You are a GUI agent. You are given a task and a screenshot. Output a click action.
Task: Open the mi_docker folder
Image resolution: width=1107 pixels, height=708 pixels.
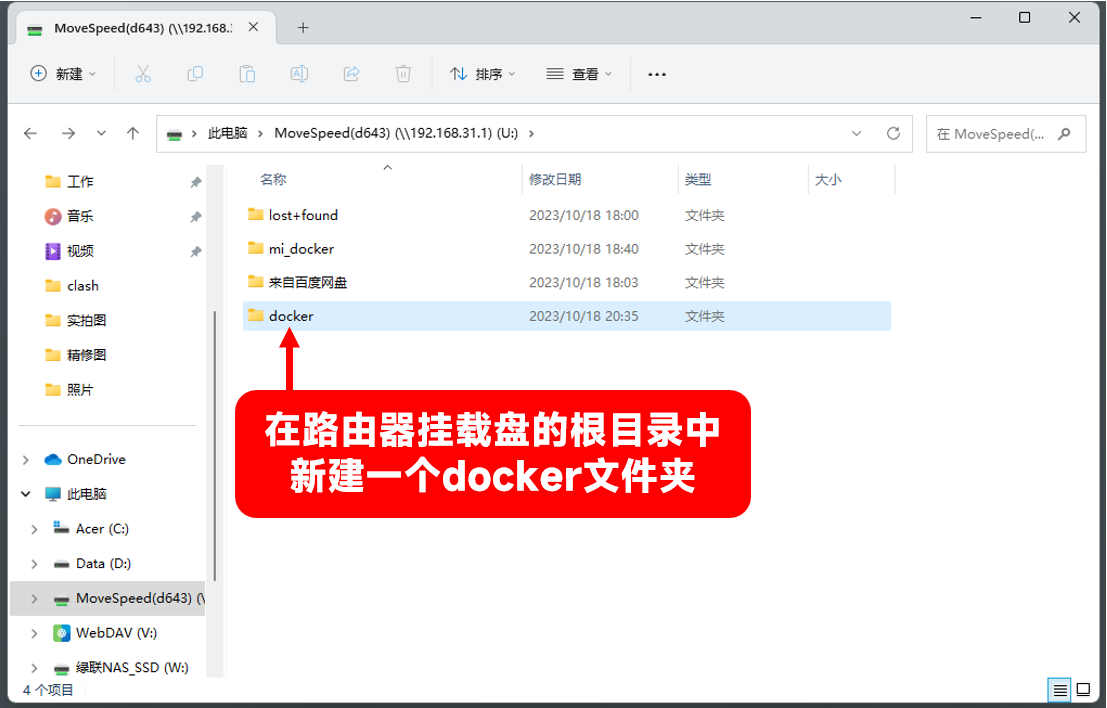(x=302, y=248)
